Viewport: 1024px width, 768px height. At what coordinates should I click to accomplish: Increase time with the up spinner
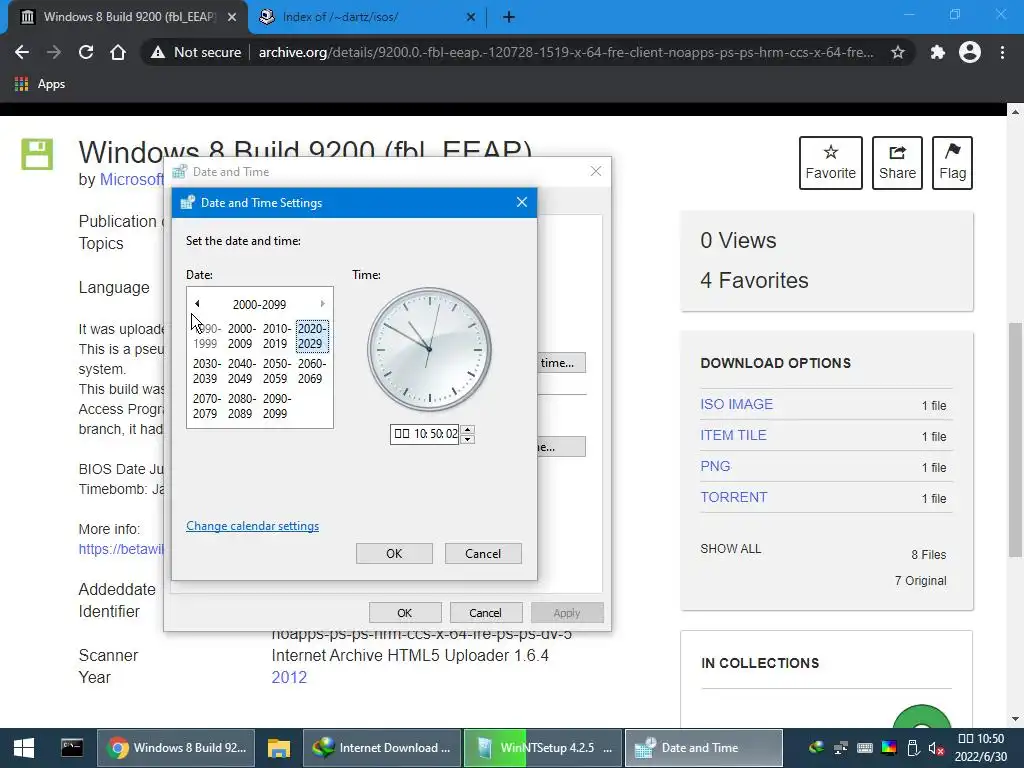467,430
